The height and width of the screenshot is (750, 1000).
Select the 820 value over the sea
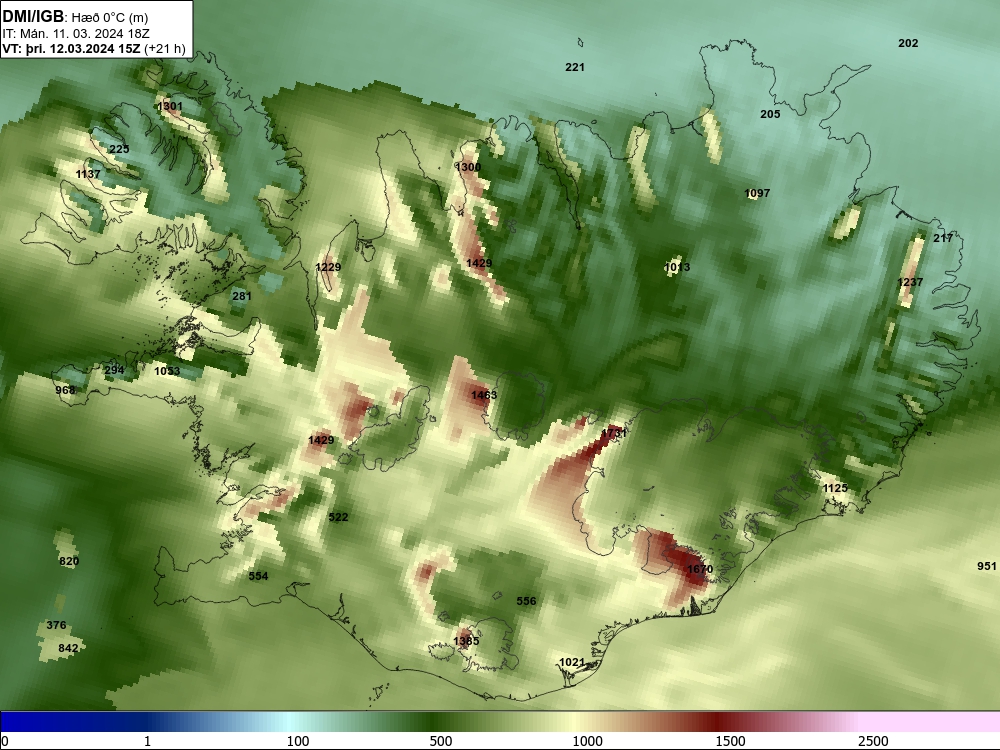coord(69,562)
